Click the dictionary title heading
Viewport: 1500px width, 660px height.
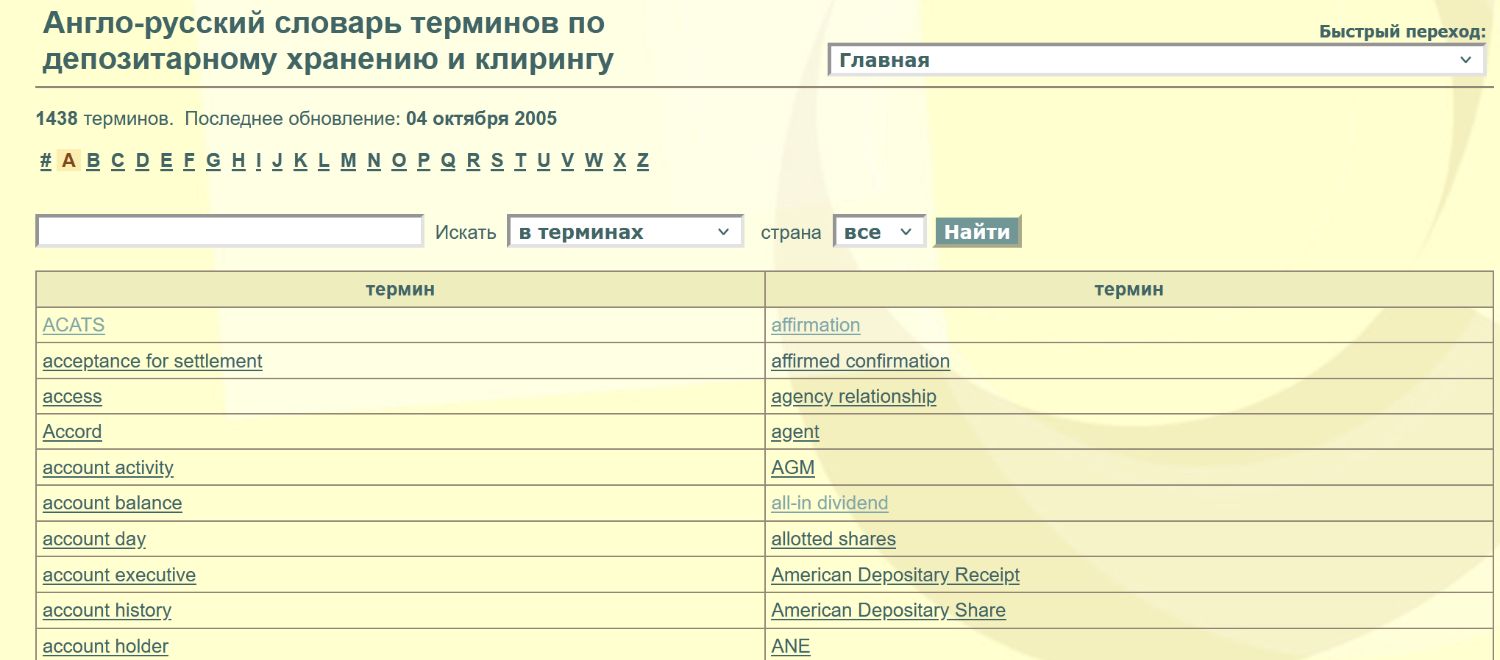[328, 41]
